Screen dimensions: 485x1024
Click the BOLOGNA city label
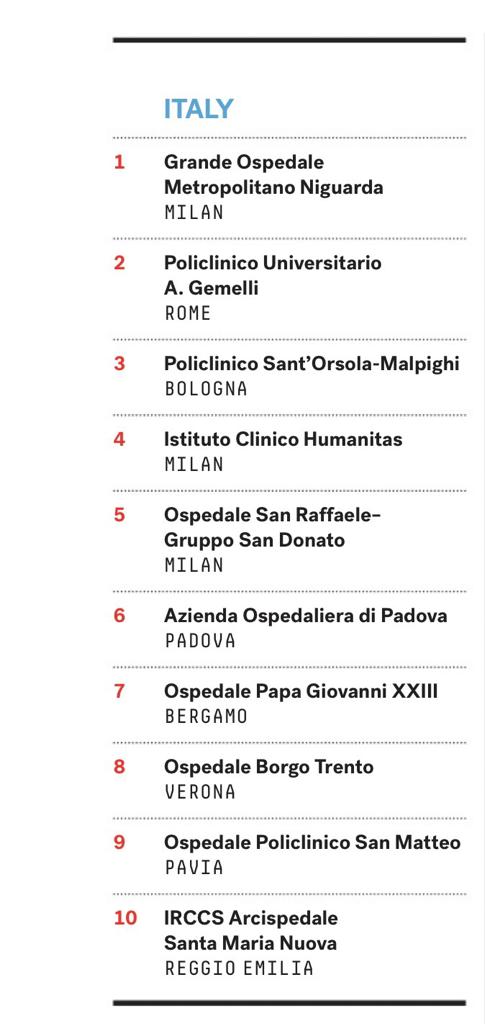point(206,389)
